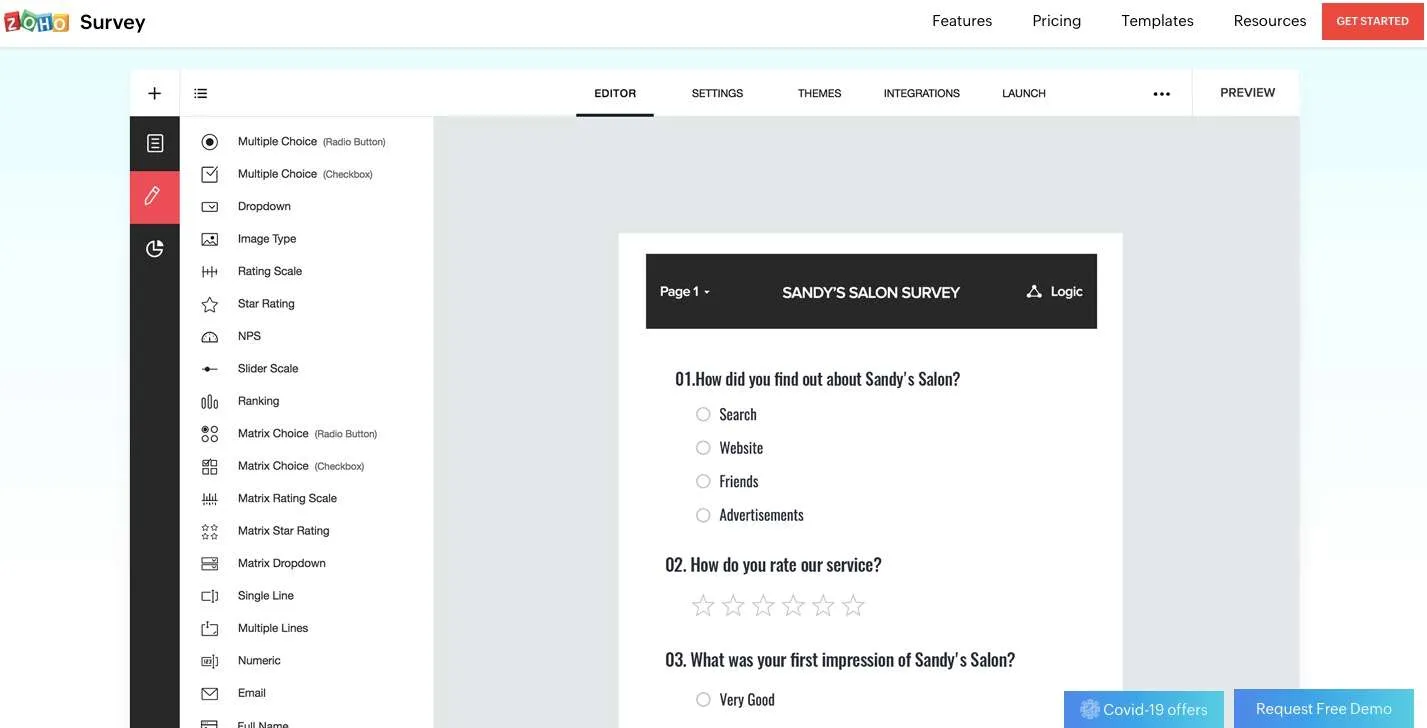
Task: Select the Website radio option
Action: click(x=703, y=448)
